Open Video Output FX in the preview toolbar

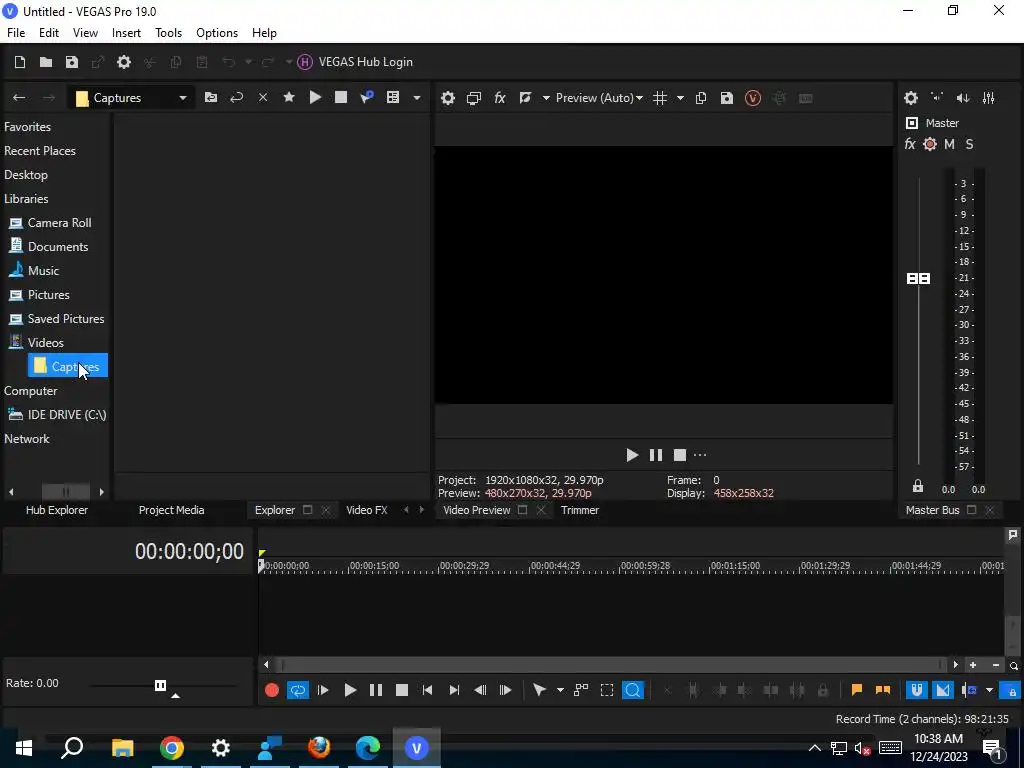pyautogui.click(x=500, y=98)
